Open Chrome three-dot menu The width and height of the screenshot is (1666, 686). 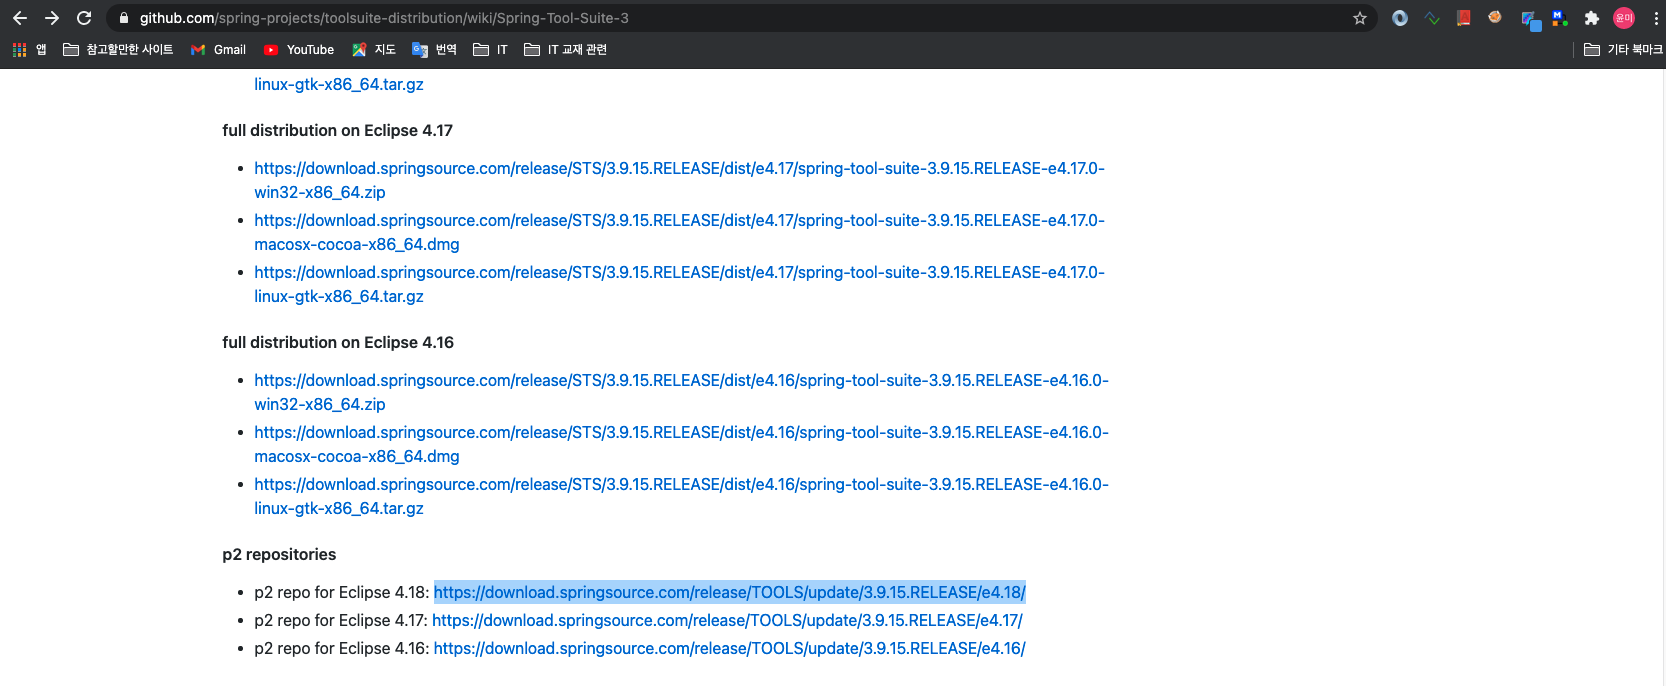coord(1656,18)
